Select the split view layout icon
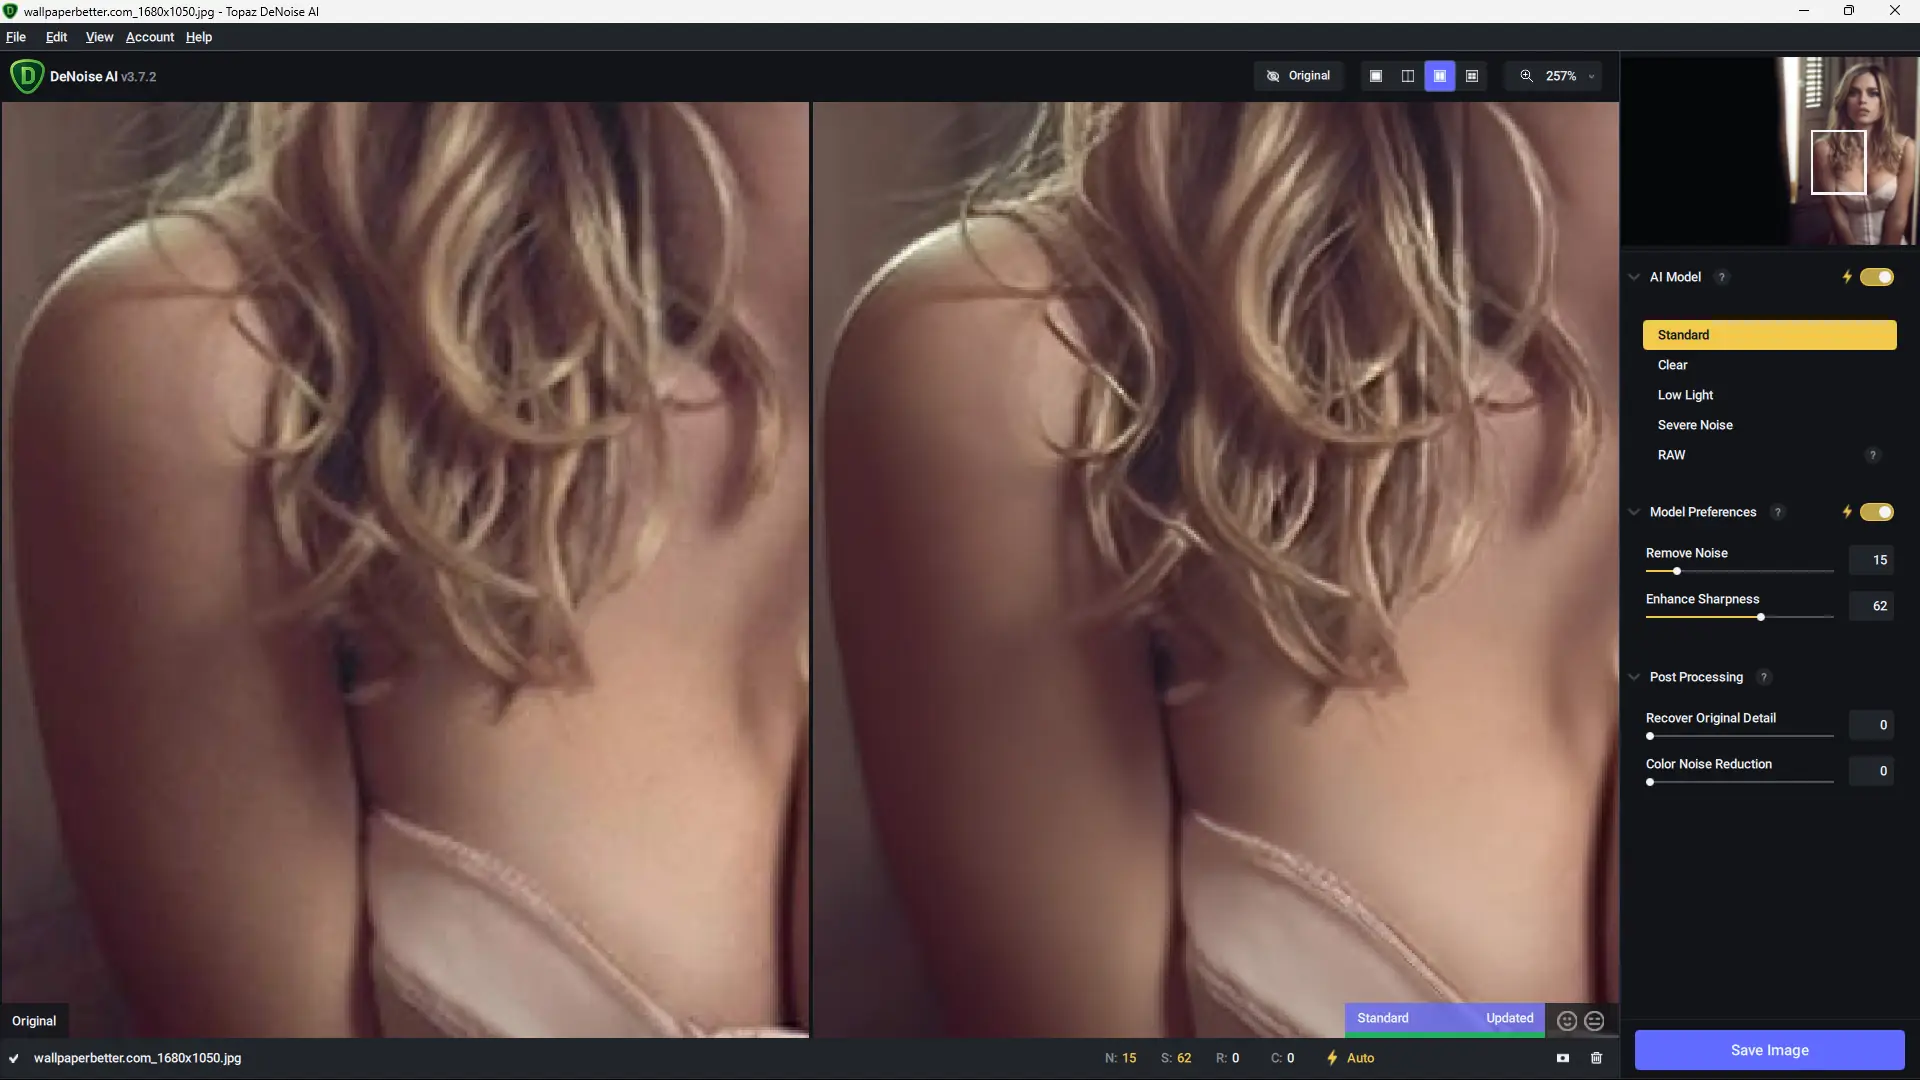The width and height of the screenshot is (1920, 1080). (1408, 76)
